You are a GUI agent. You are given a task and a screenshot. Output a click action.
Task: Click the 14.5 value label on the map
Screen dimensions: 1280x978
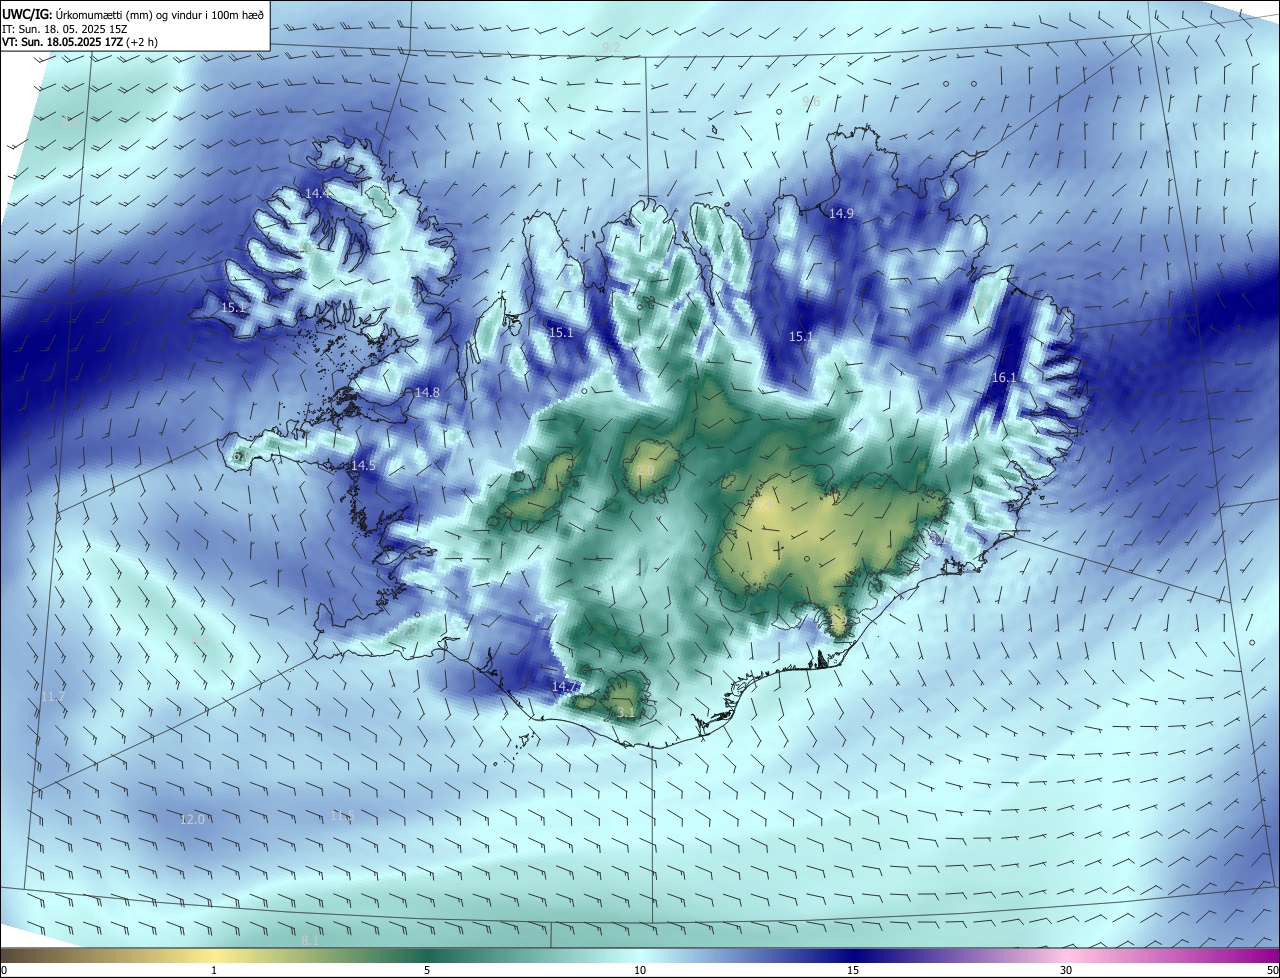pos(363,466)
